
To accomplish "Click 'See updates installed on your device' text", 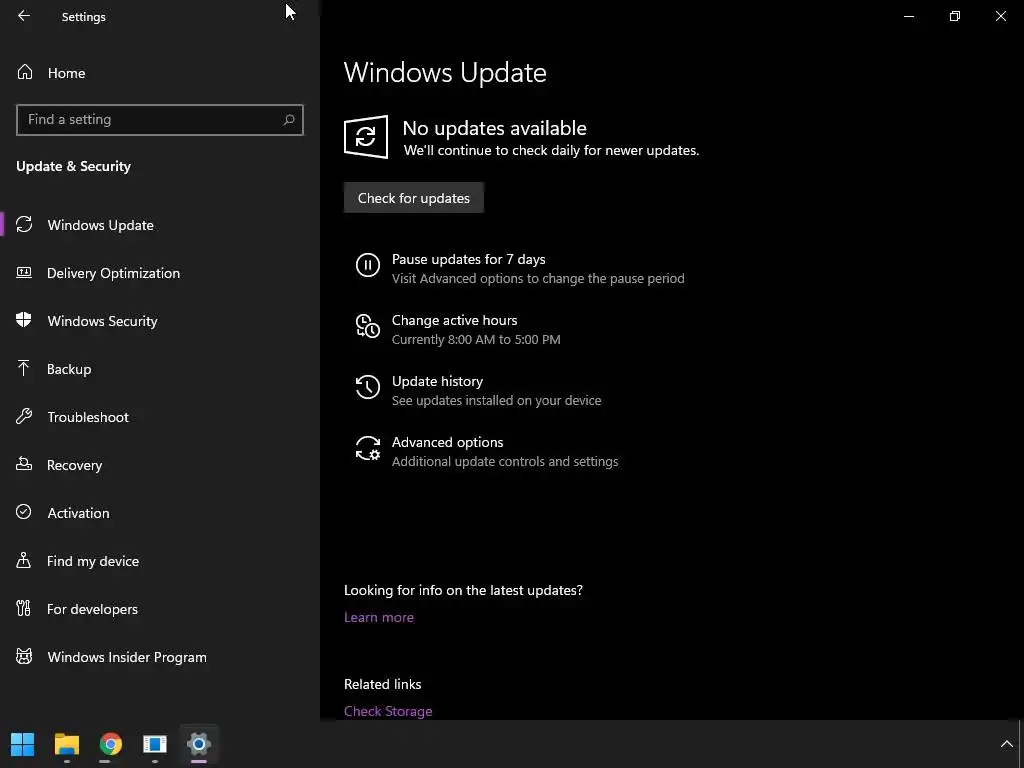I will [496, 400].
